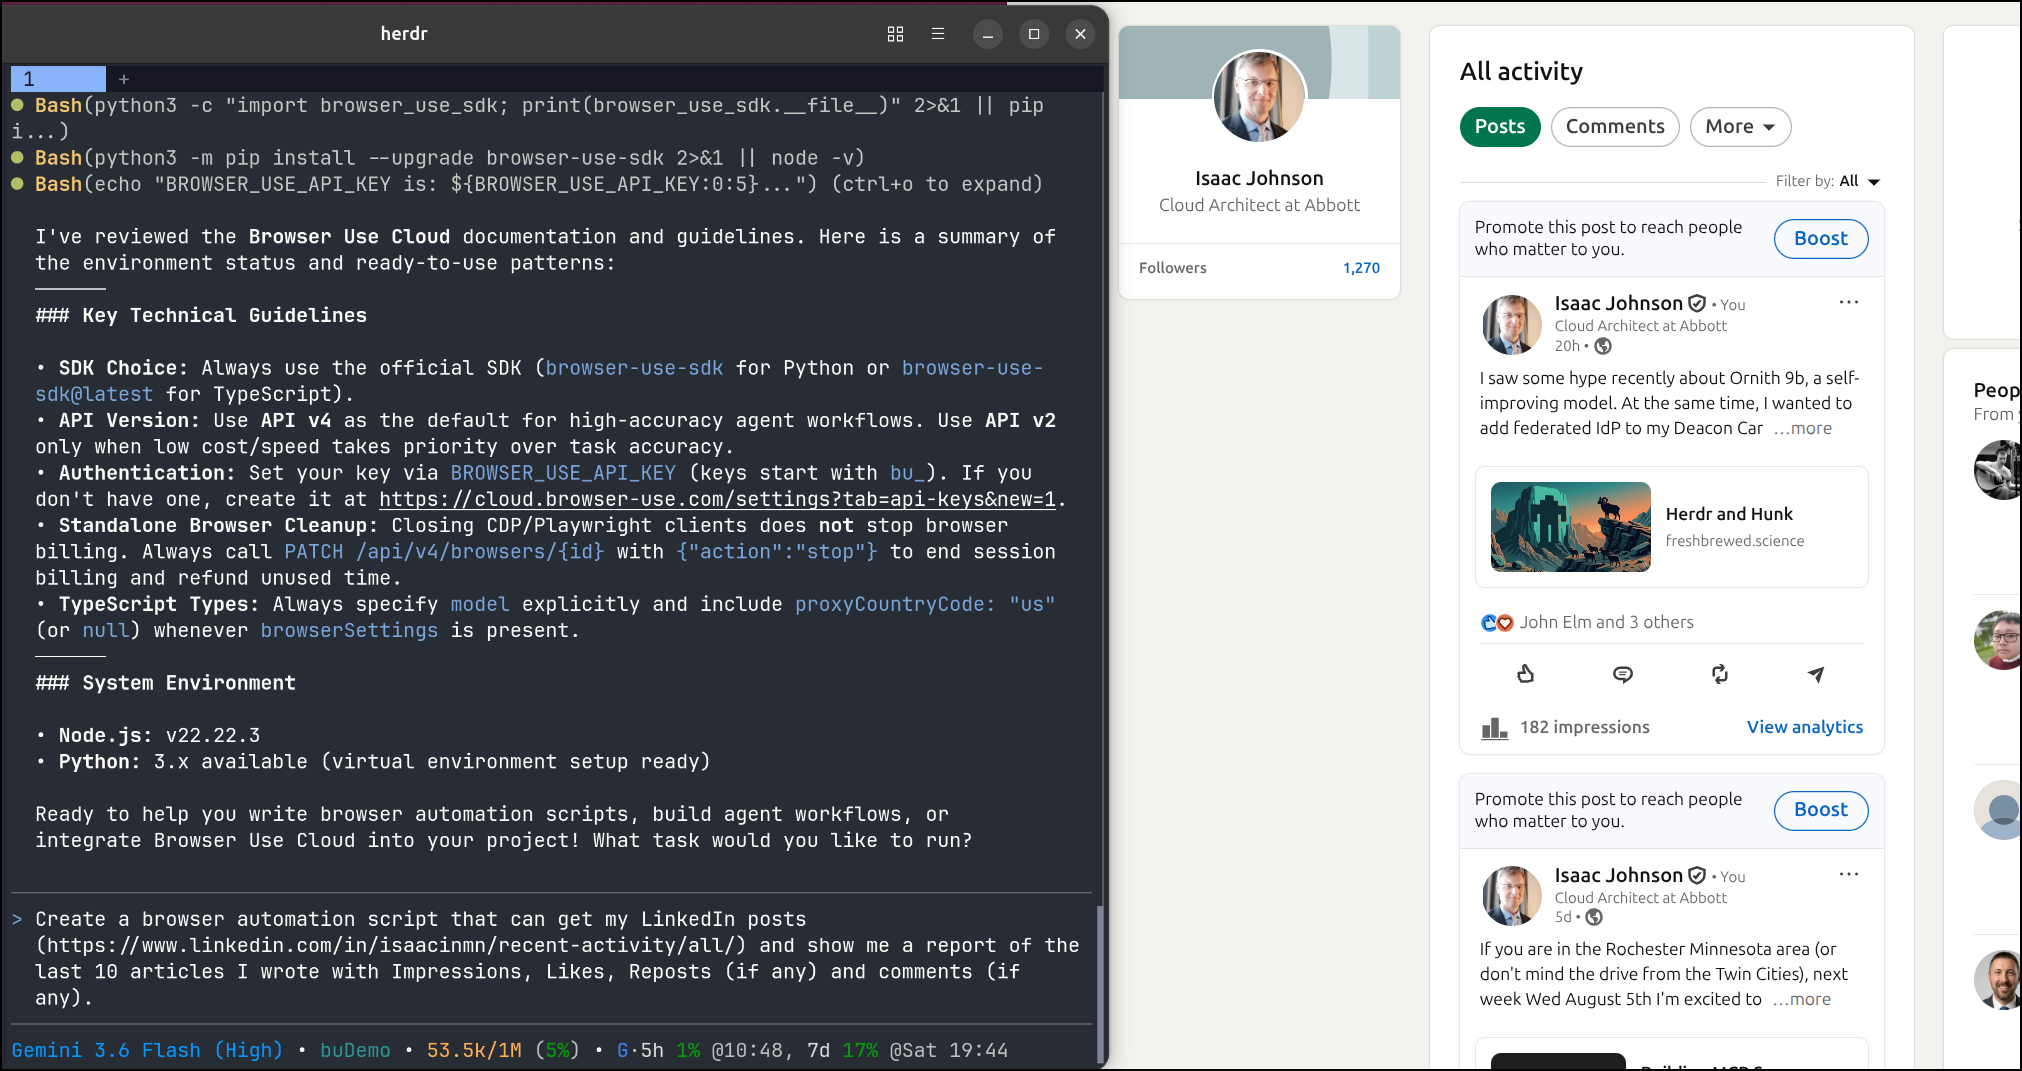Switch to the Comments activity tab
Image resolution: width=2022 pixels, height=1071 pixels.
tap(1615, 127)
